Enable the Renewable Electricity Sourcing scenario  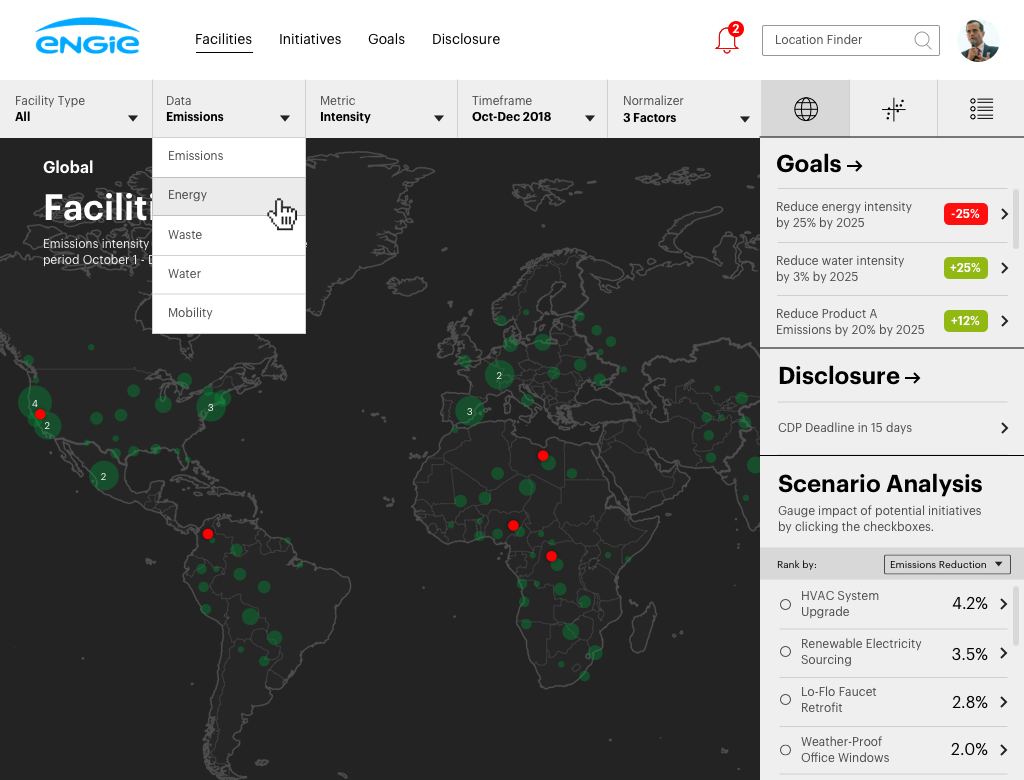point(785,652)
